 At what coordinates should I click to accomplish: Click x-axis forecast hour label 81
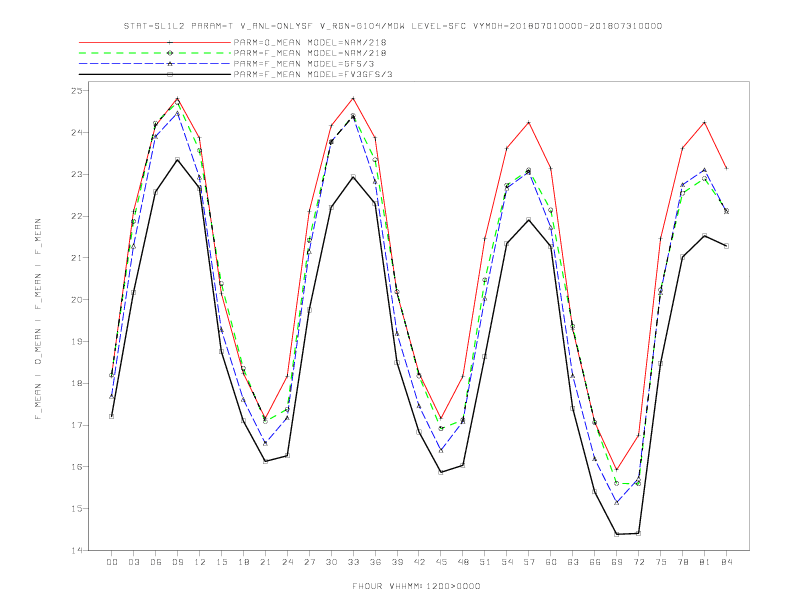tap(705, 562)
